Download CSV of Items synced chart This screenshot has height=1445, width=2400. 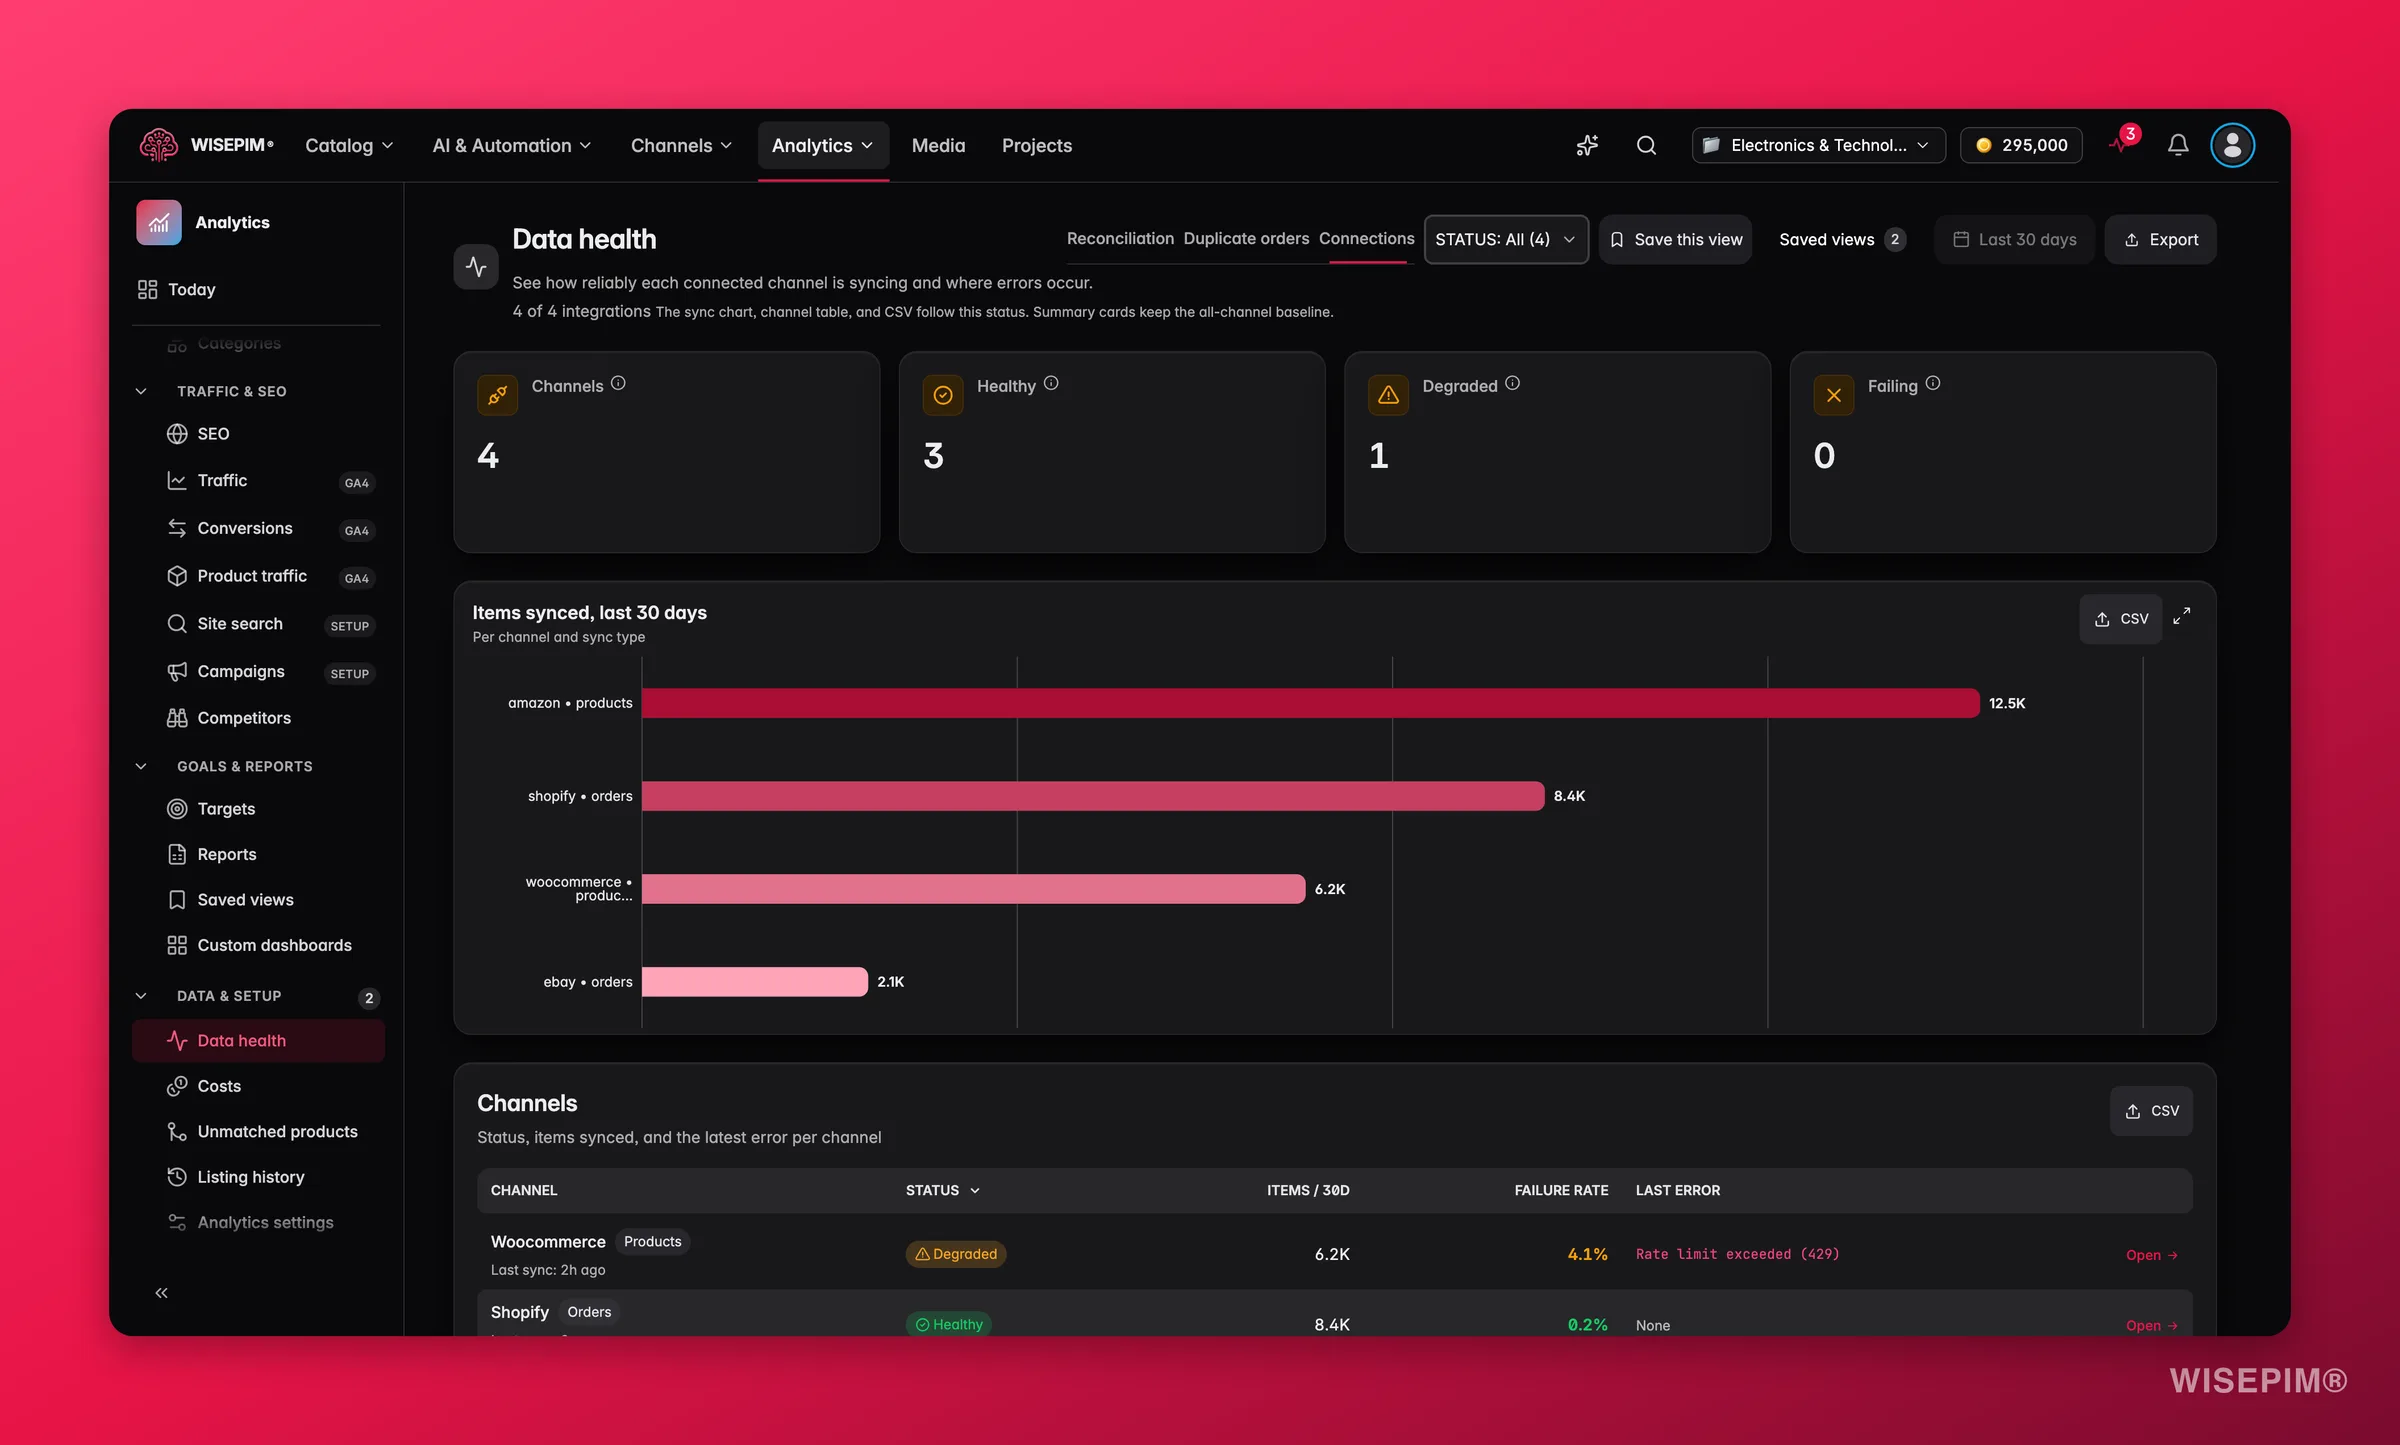click(x=2121, y=619)
